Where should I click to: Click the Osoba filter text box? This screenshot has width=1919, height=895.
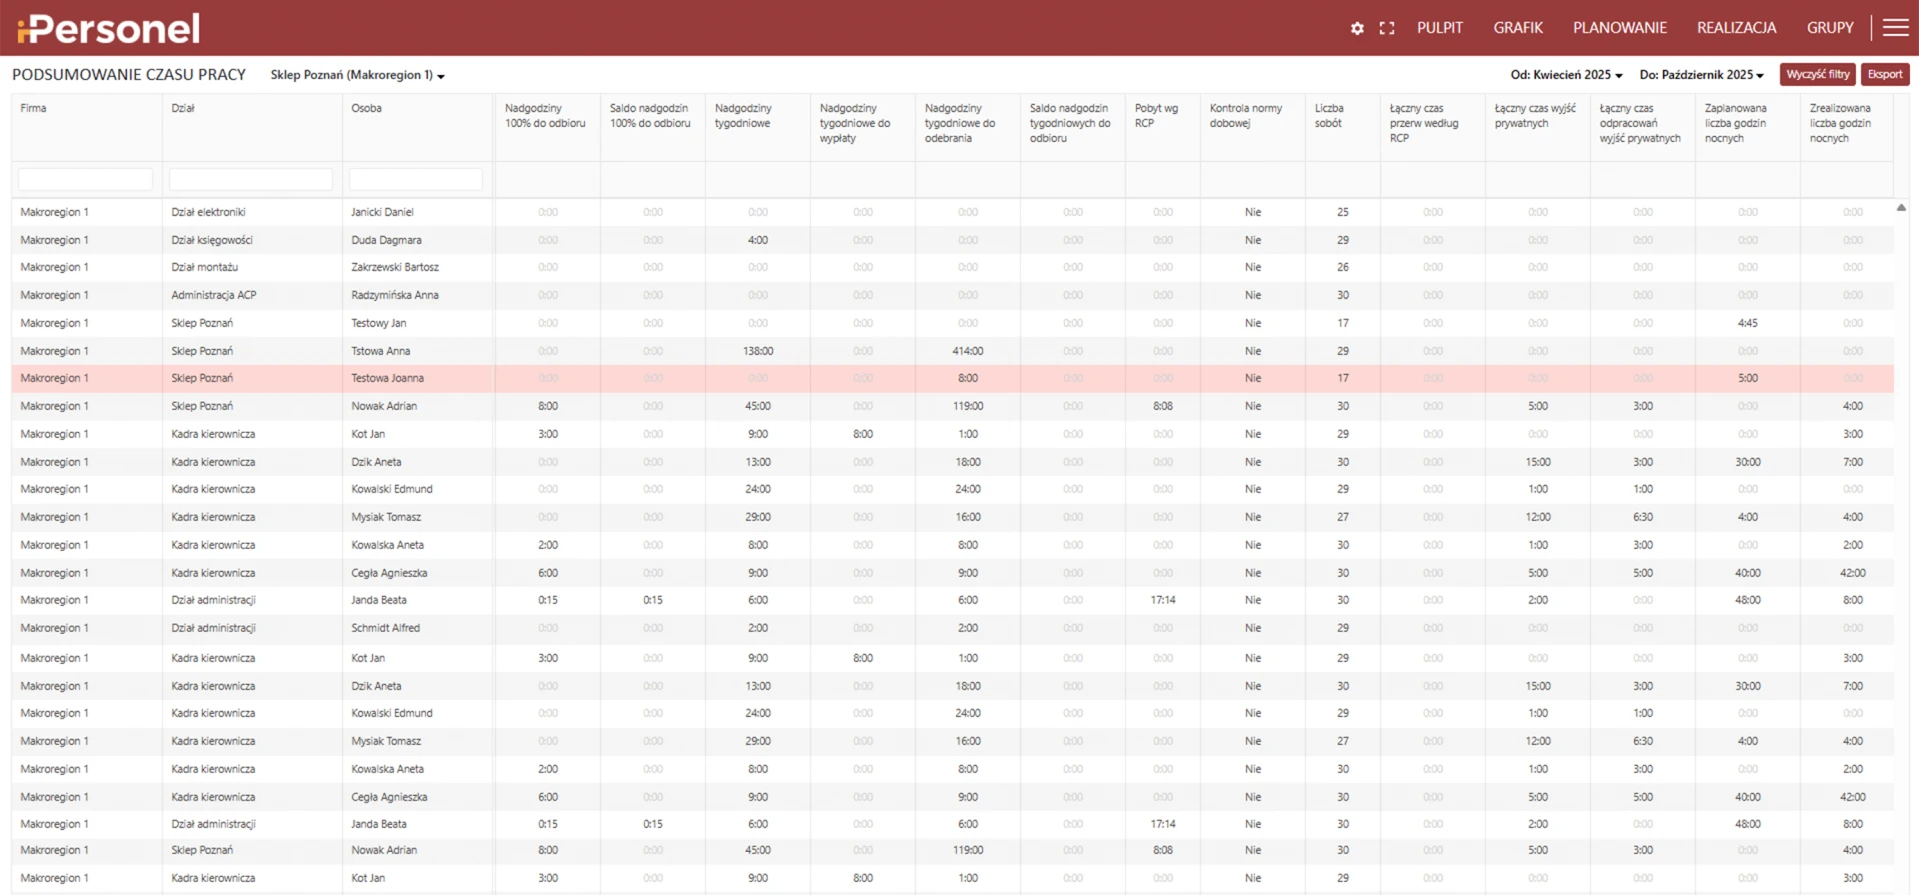(x=416, y=179)
